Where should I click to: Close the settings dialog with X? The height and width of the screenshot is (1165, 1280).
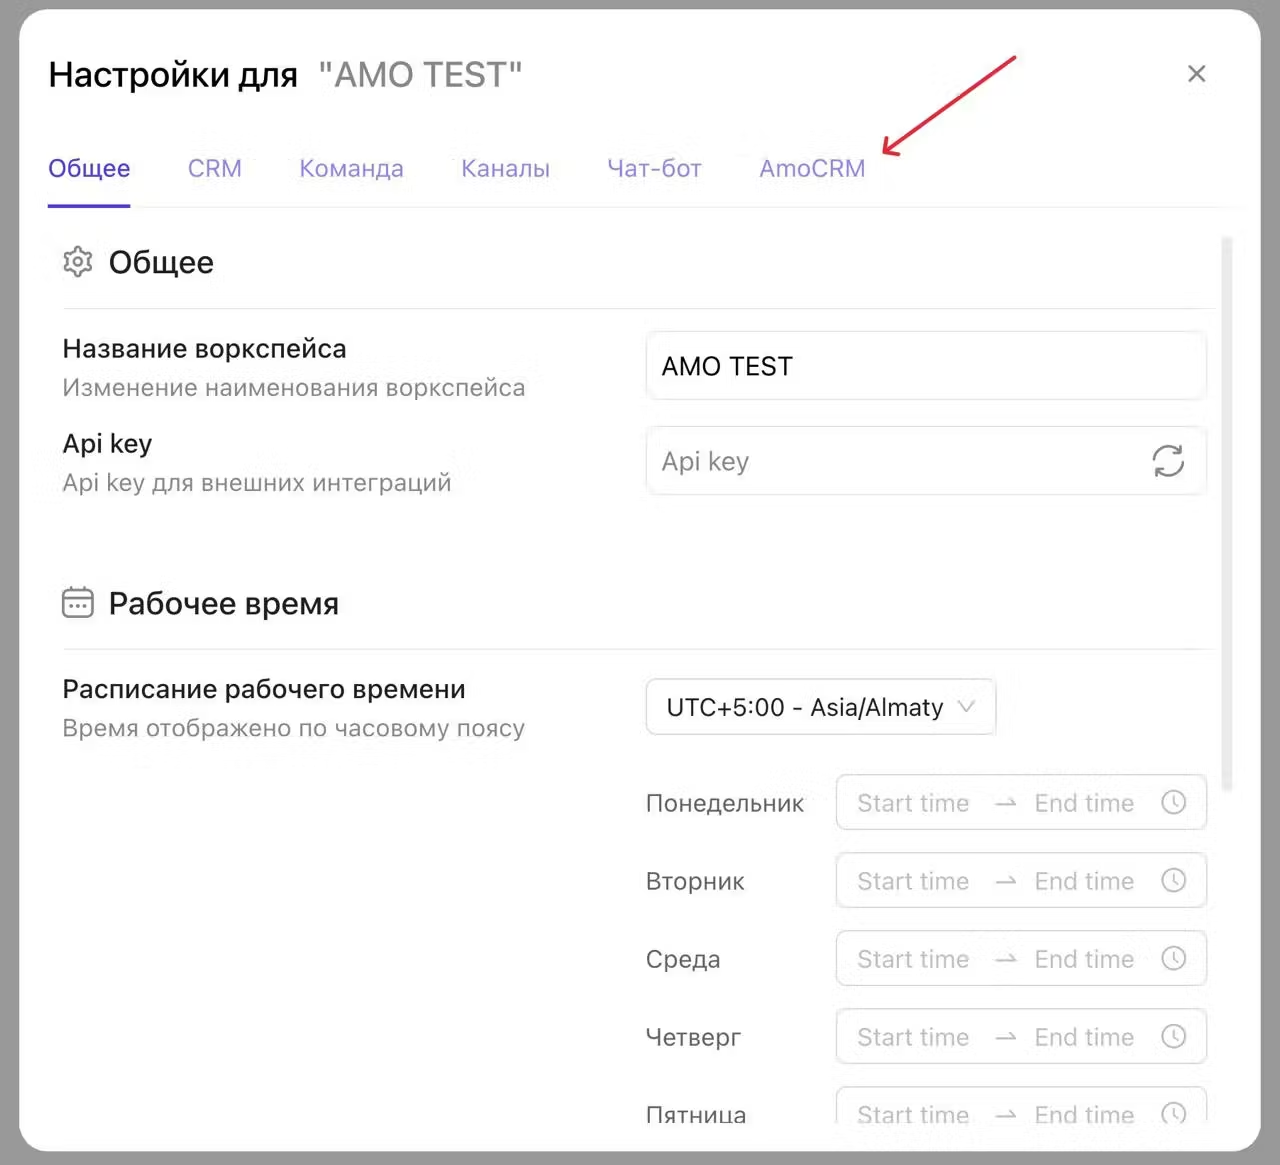(x=1196, y=74)
